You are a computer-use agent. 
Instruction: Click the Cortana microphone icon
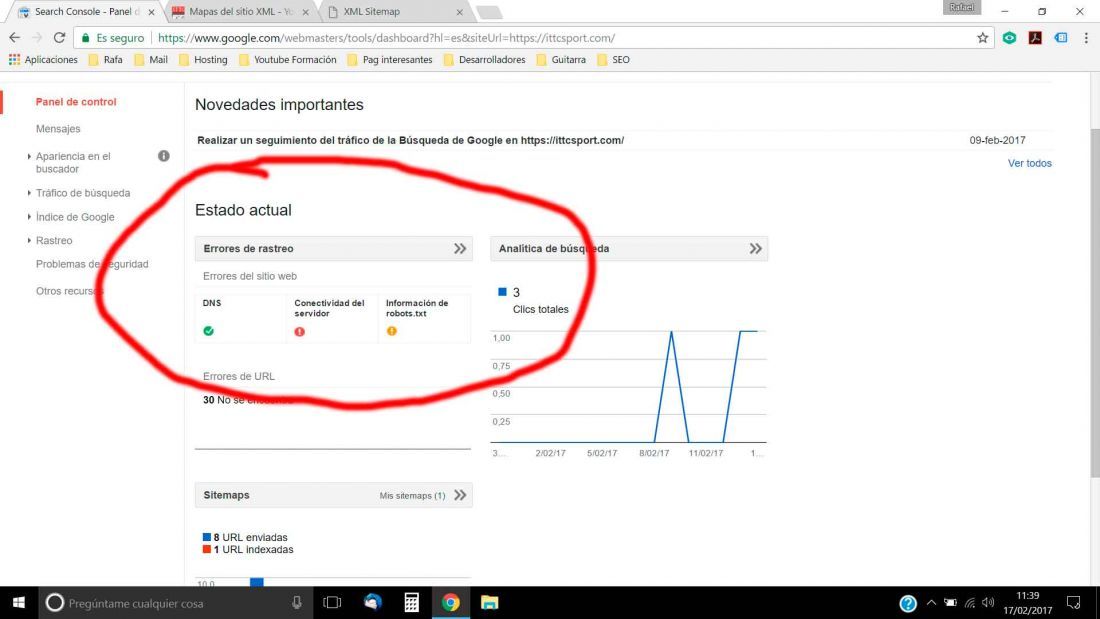tap(297, 603)
